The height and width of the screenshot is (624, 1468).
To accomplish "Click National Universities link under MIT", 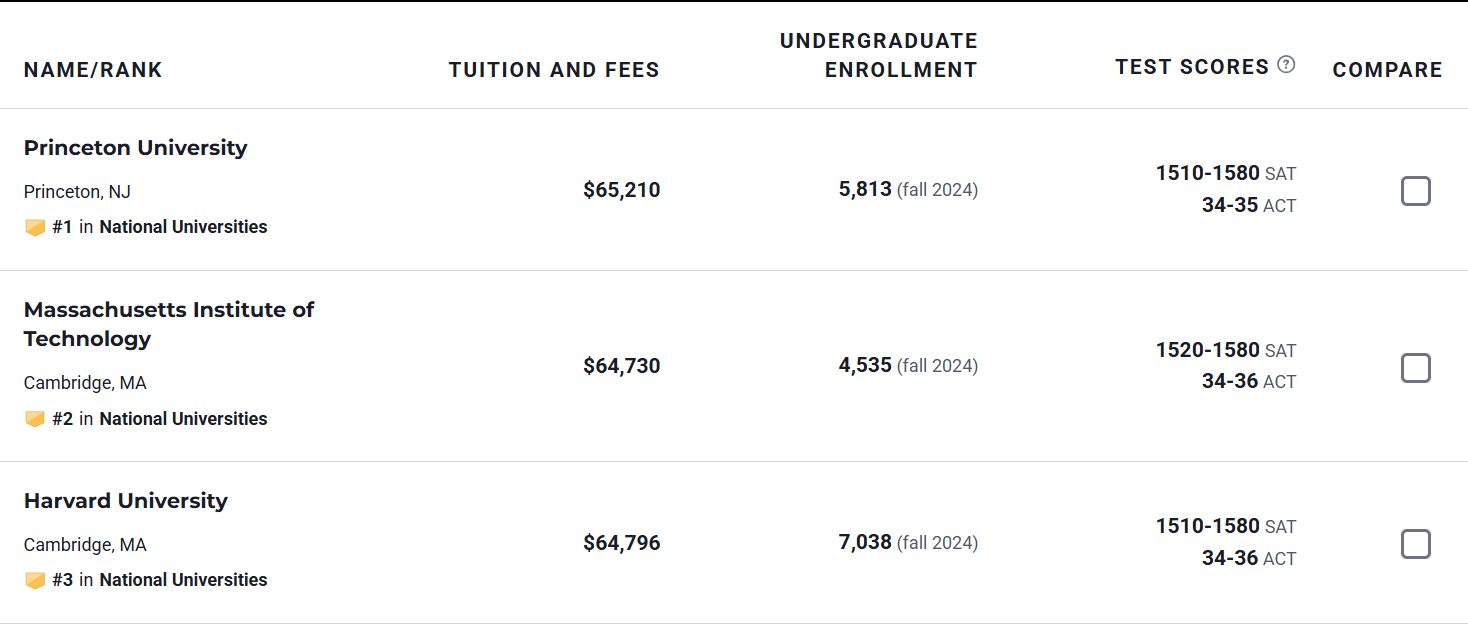I will pos(183,419).
